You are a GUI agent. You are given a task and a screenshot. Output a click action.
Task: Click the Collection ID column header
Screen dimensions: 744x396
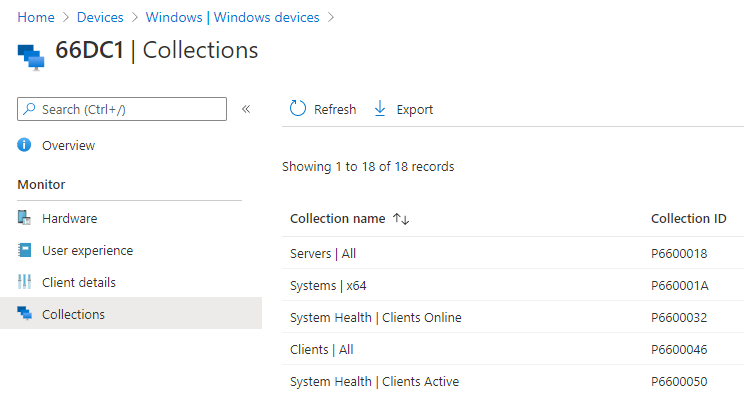point(688,219)
